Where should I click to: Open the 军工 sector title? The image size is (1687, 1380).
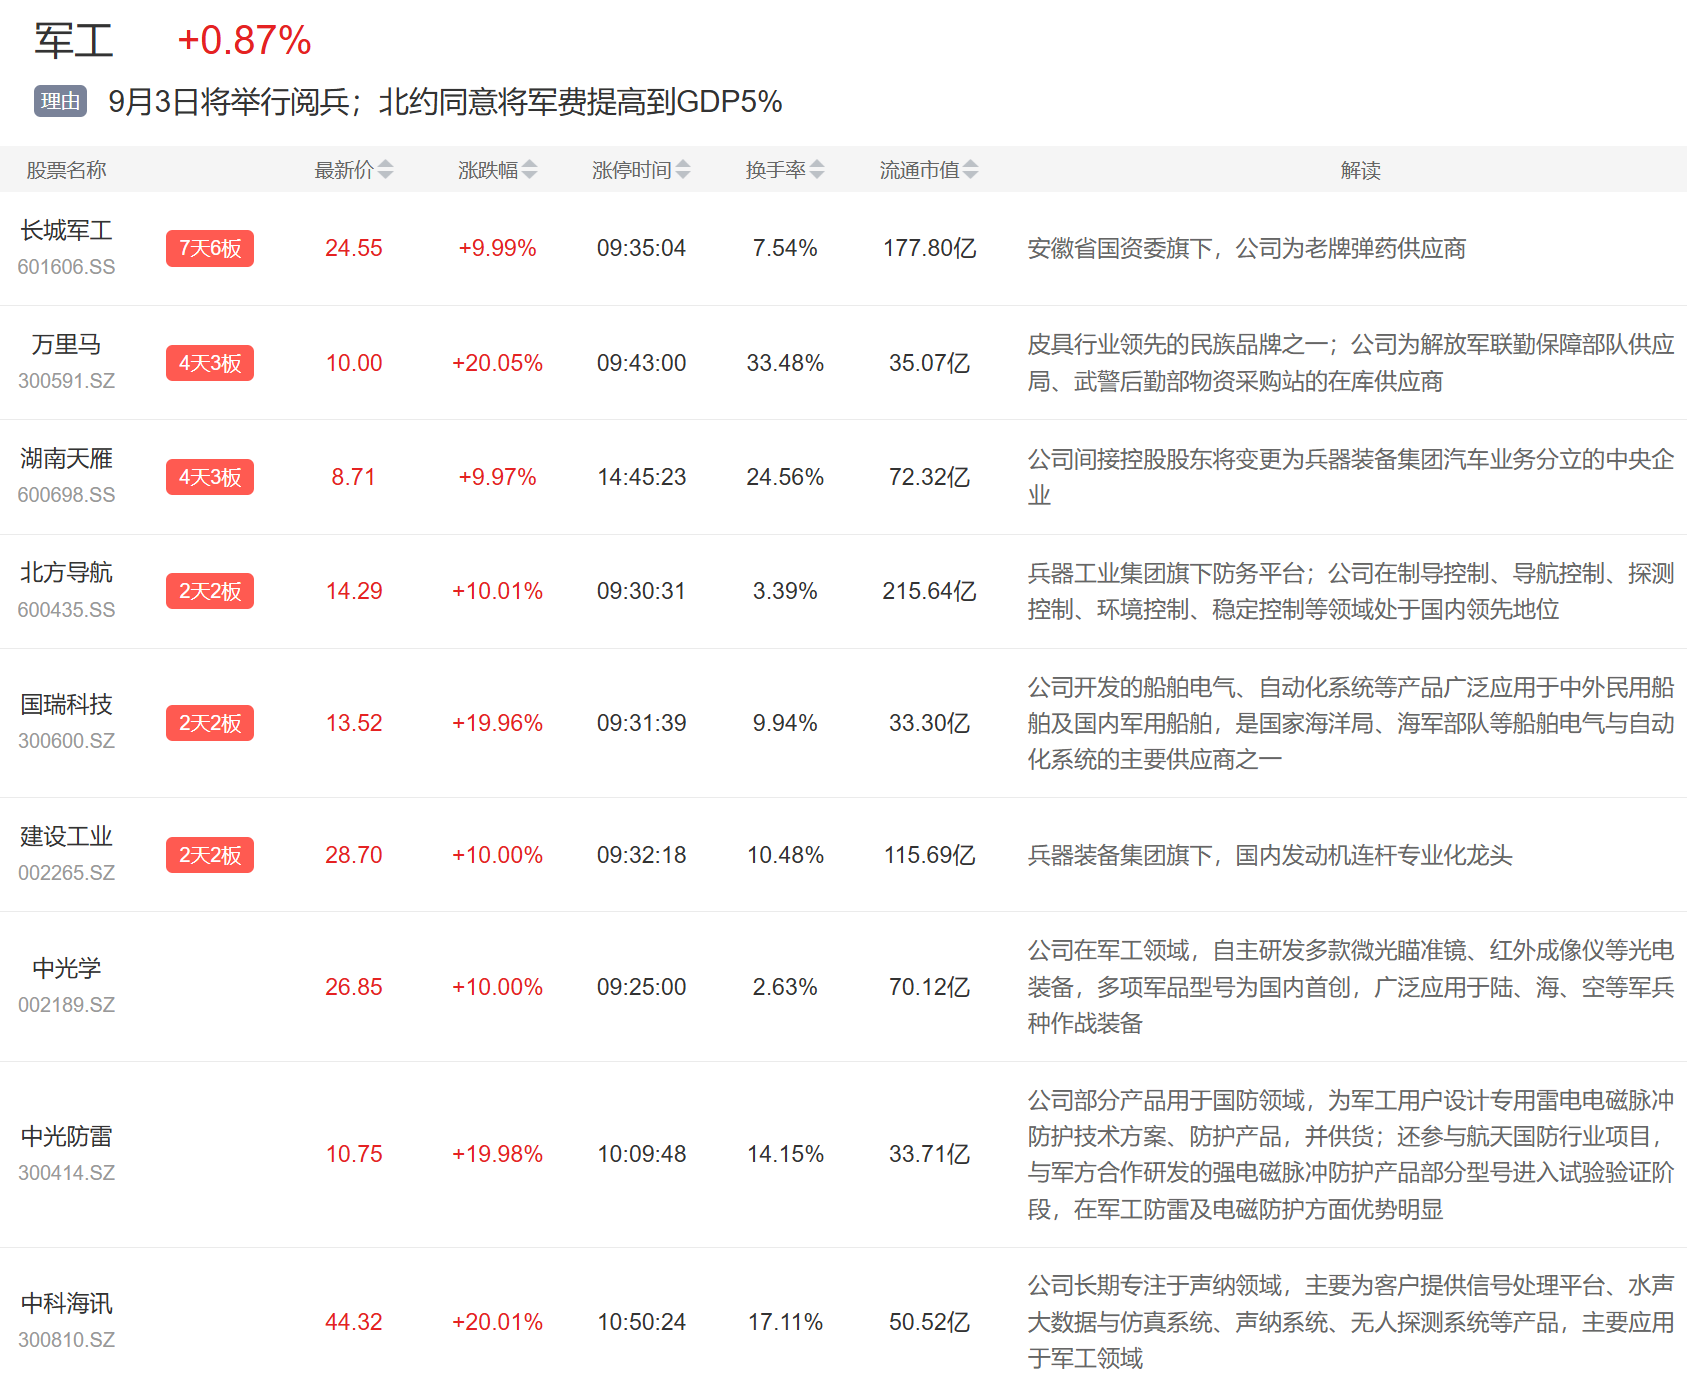[74, 41]
